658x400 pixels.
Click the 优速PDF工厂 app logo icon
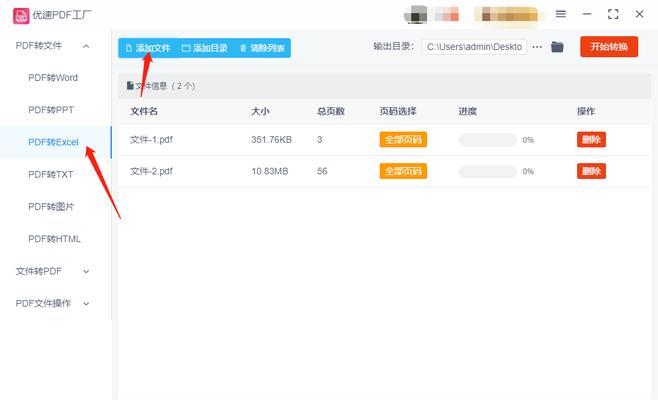tap(21, 16)
